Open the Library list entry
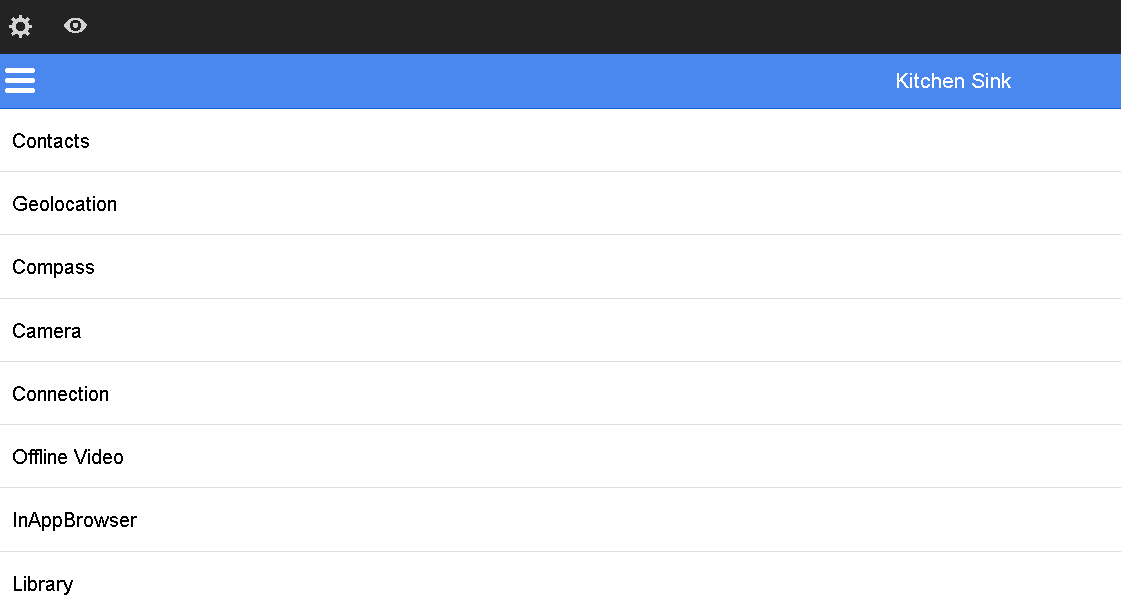1121x605 pixels. click(x=560, y=583)
